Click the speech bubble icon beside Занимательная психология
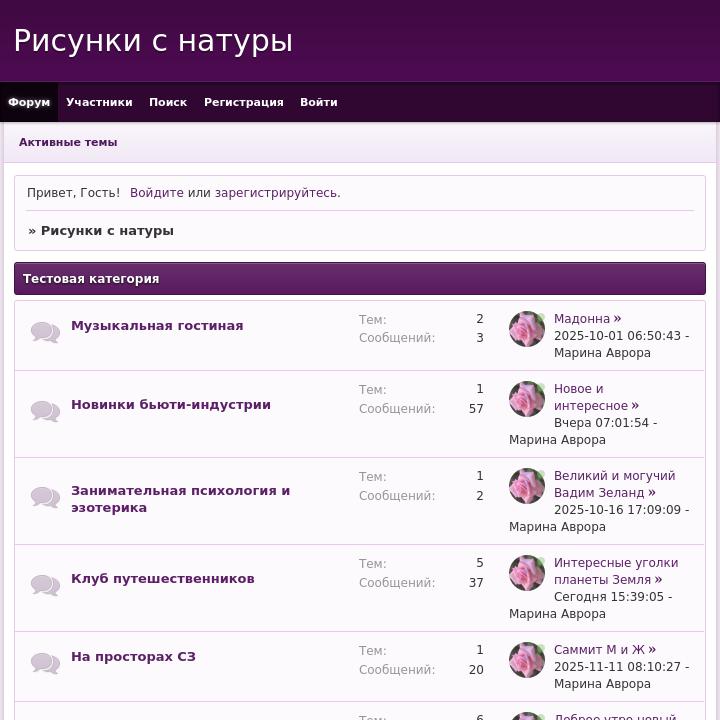Viewport: 720px width, 720px height. [x=45, y=497]
